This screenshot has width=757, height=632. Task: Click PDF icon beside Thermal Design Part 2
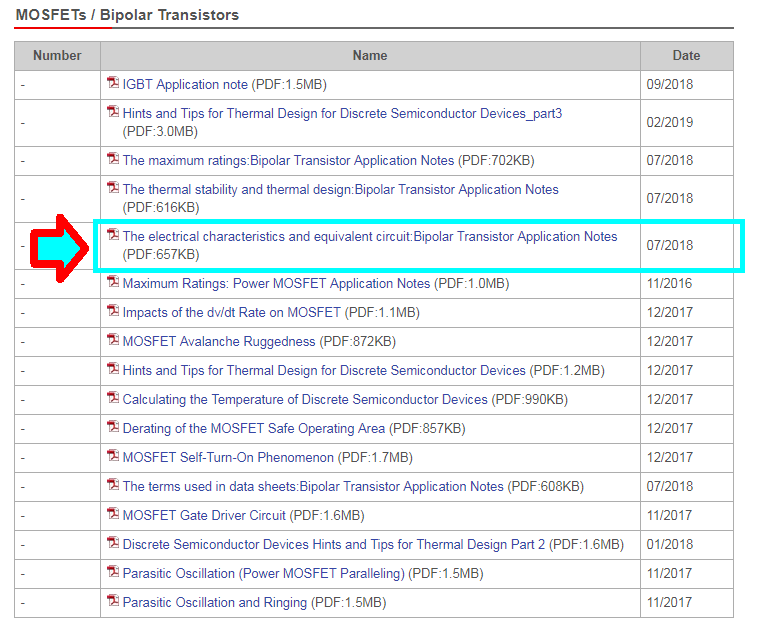tap(113, 542)
